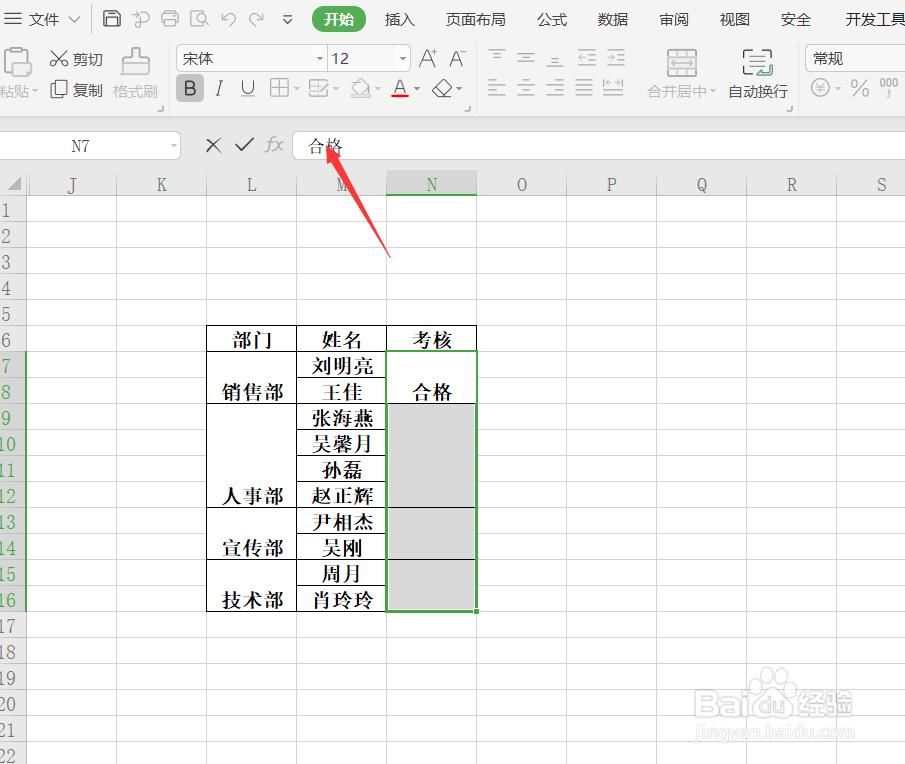Click the center horizontally icon
This screenshot has width=905, height=764.
[526, 88]
